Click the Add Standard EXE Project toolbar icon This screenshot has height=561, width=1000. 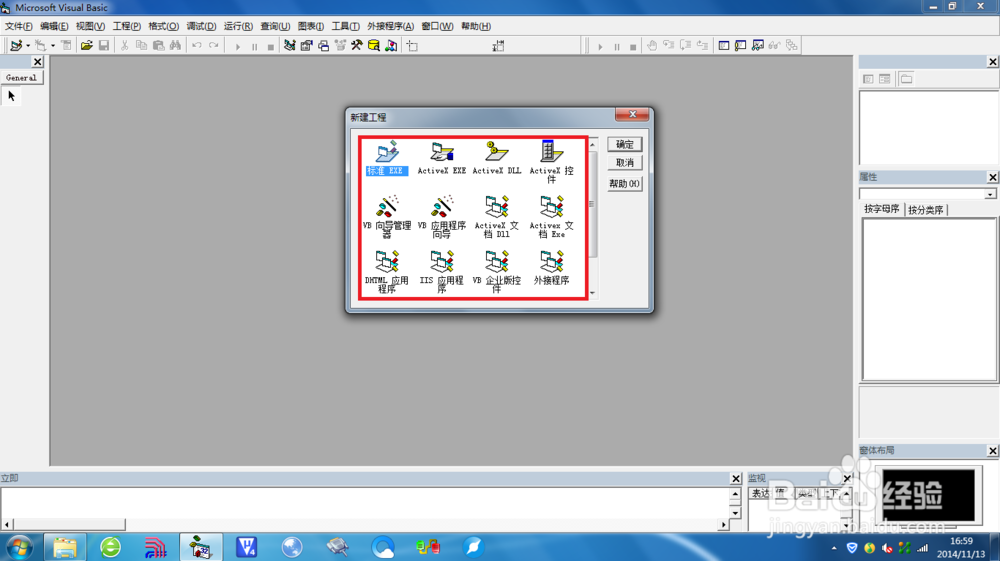(x=16, y=45)
